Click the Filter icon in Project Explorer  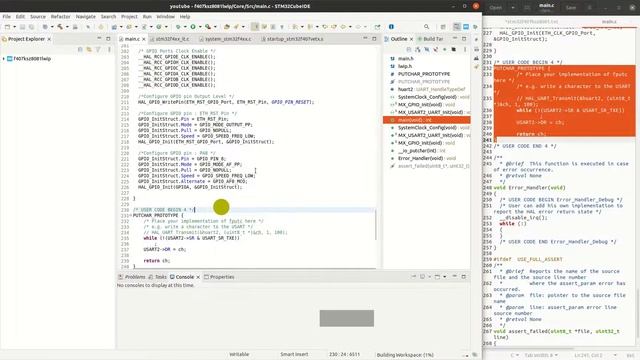(x=98, y=50)
